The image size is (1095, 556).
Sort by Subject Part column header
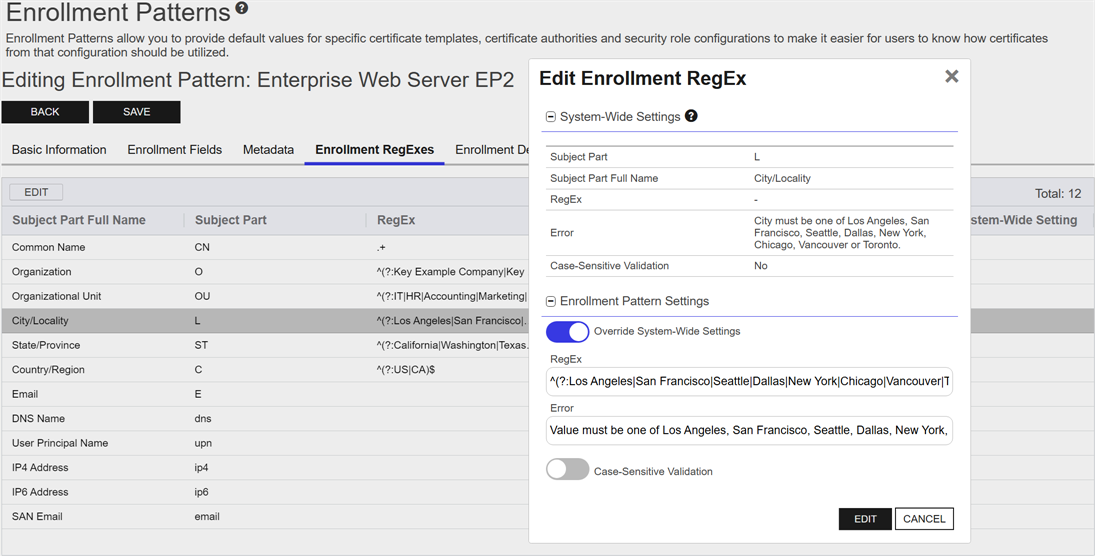coord(231,220)
